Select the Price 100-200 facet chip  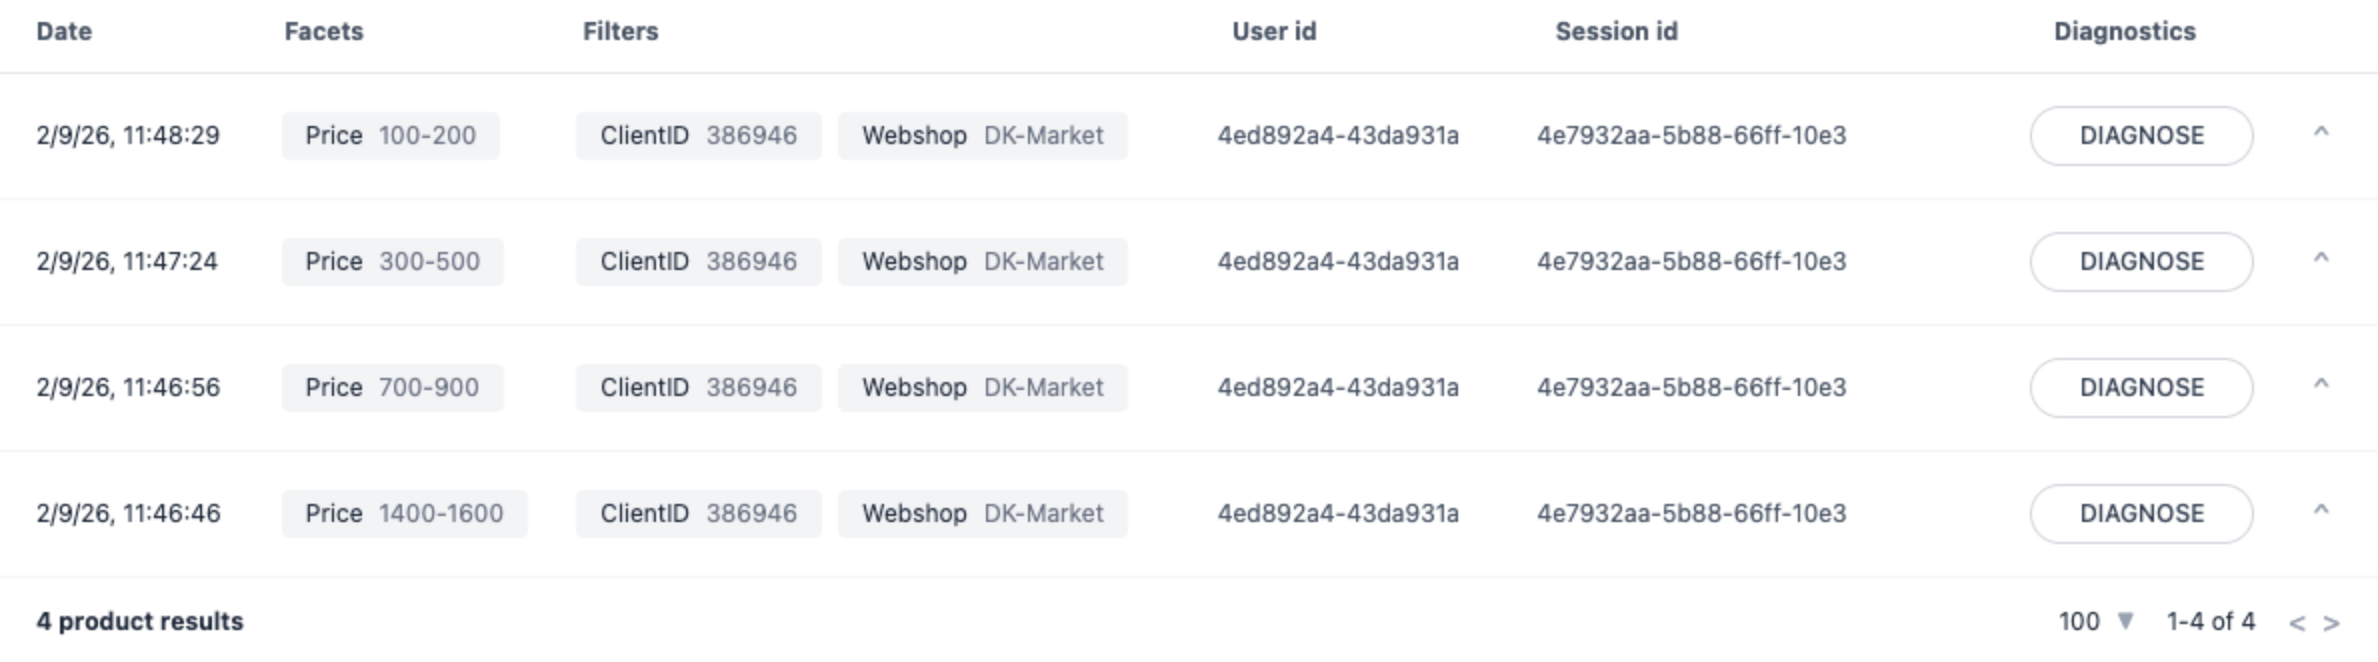click(390, 136)
